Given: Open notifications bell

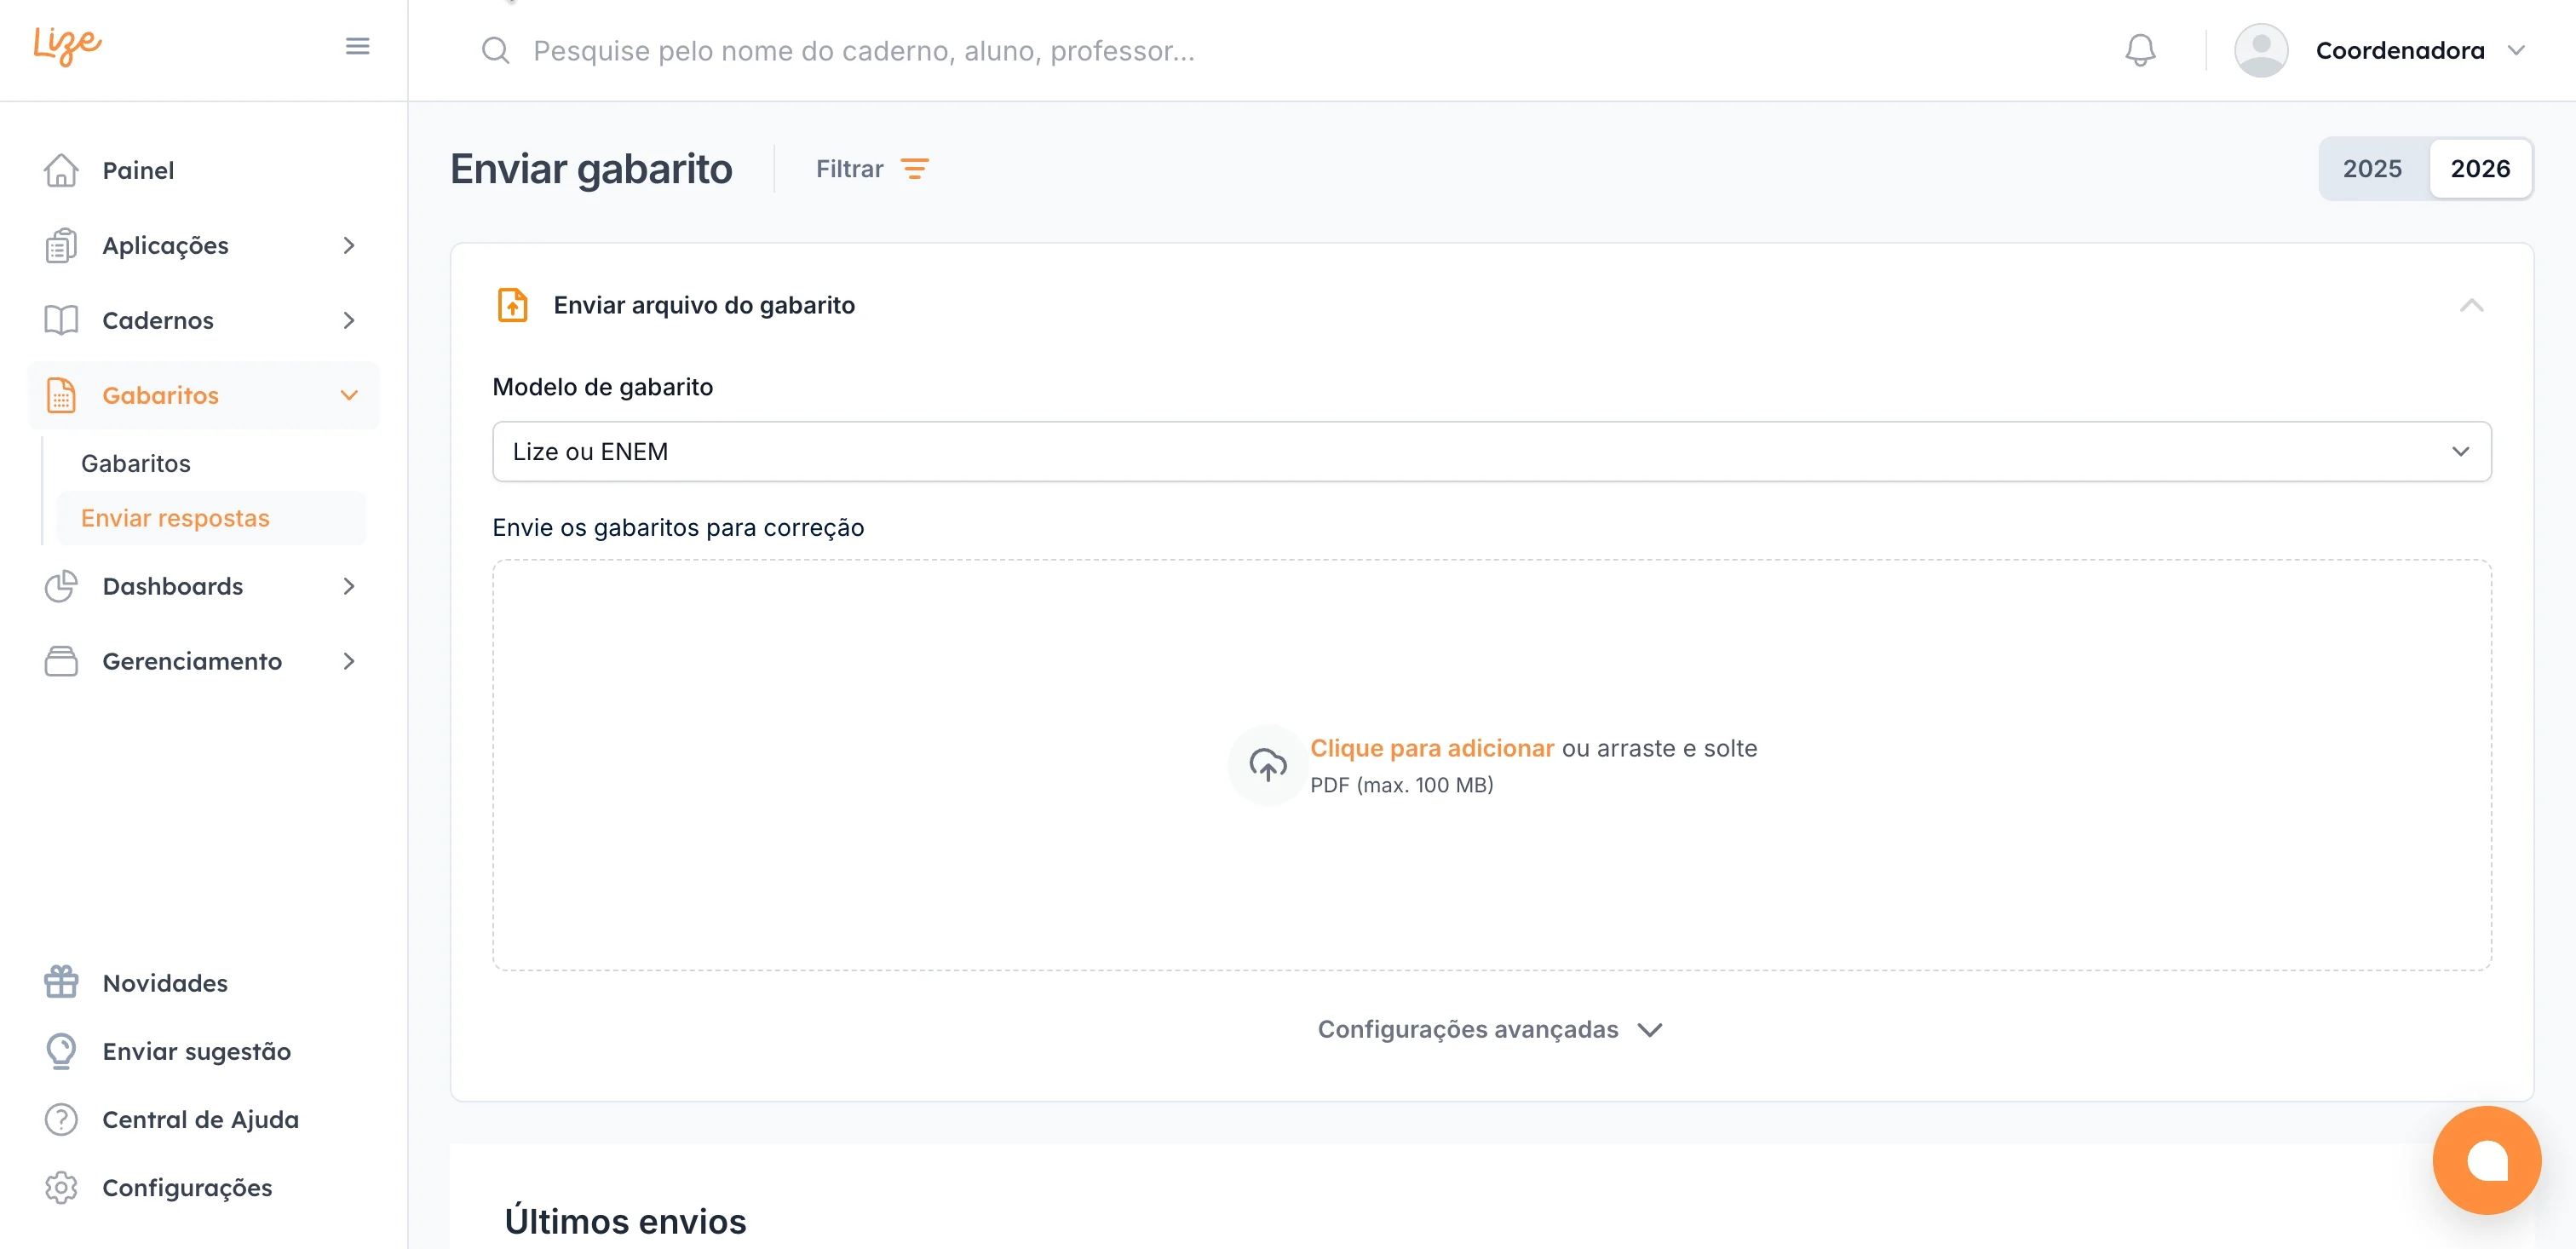Looking at the screenshot, I should coord(2140,50).
